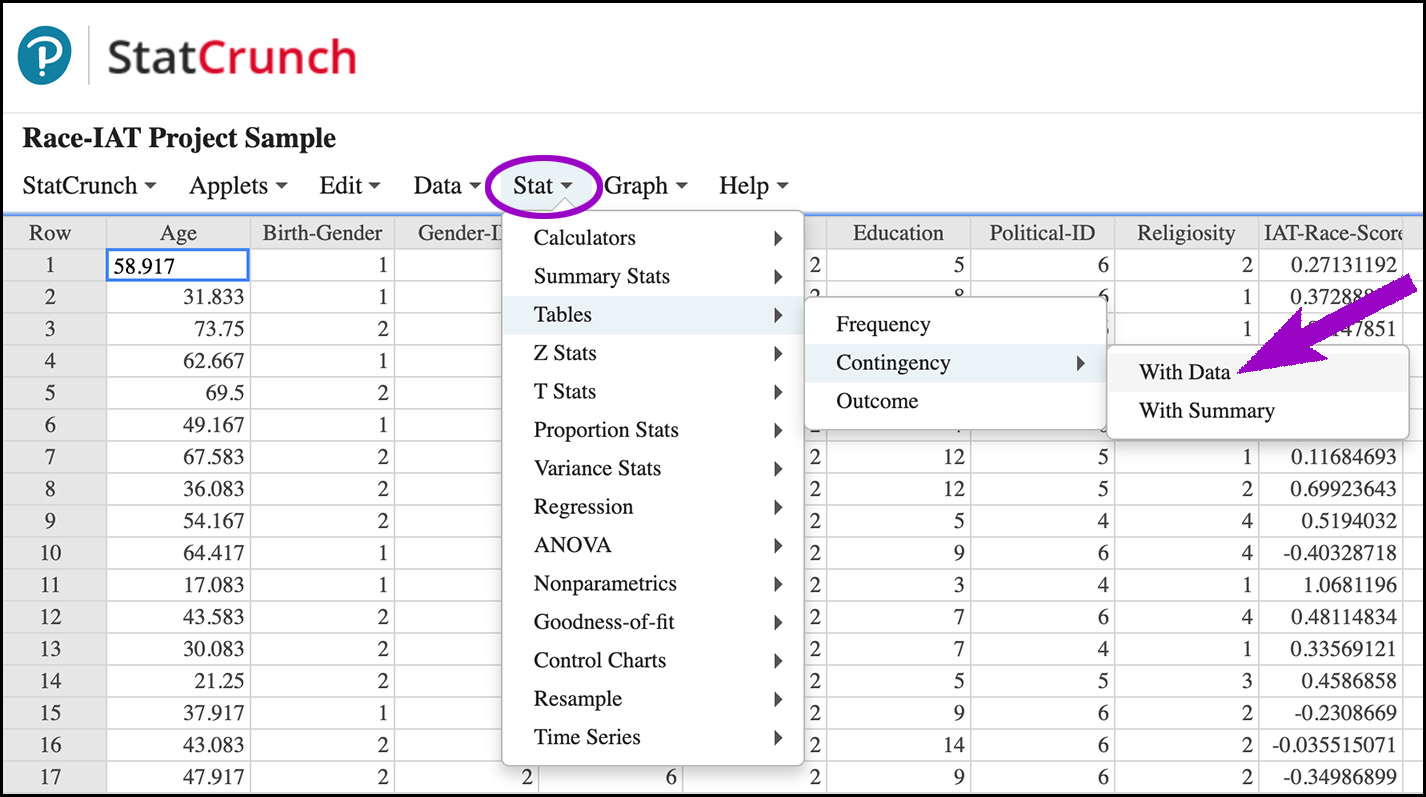Click Age cell value 73.75
This screenshot has width=1426, height=797.
click(179, 329)
